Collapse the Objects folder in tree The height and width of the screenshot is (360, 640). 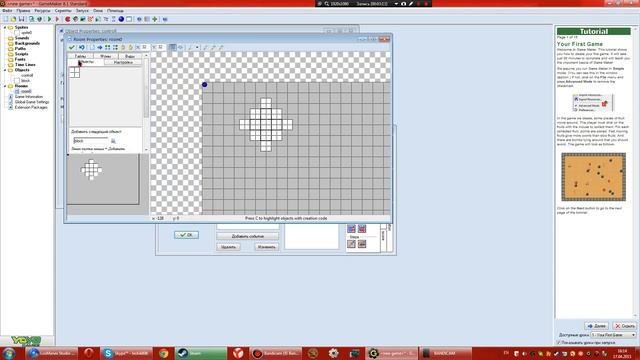pos(5,70)
